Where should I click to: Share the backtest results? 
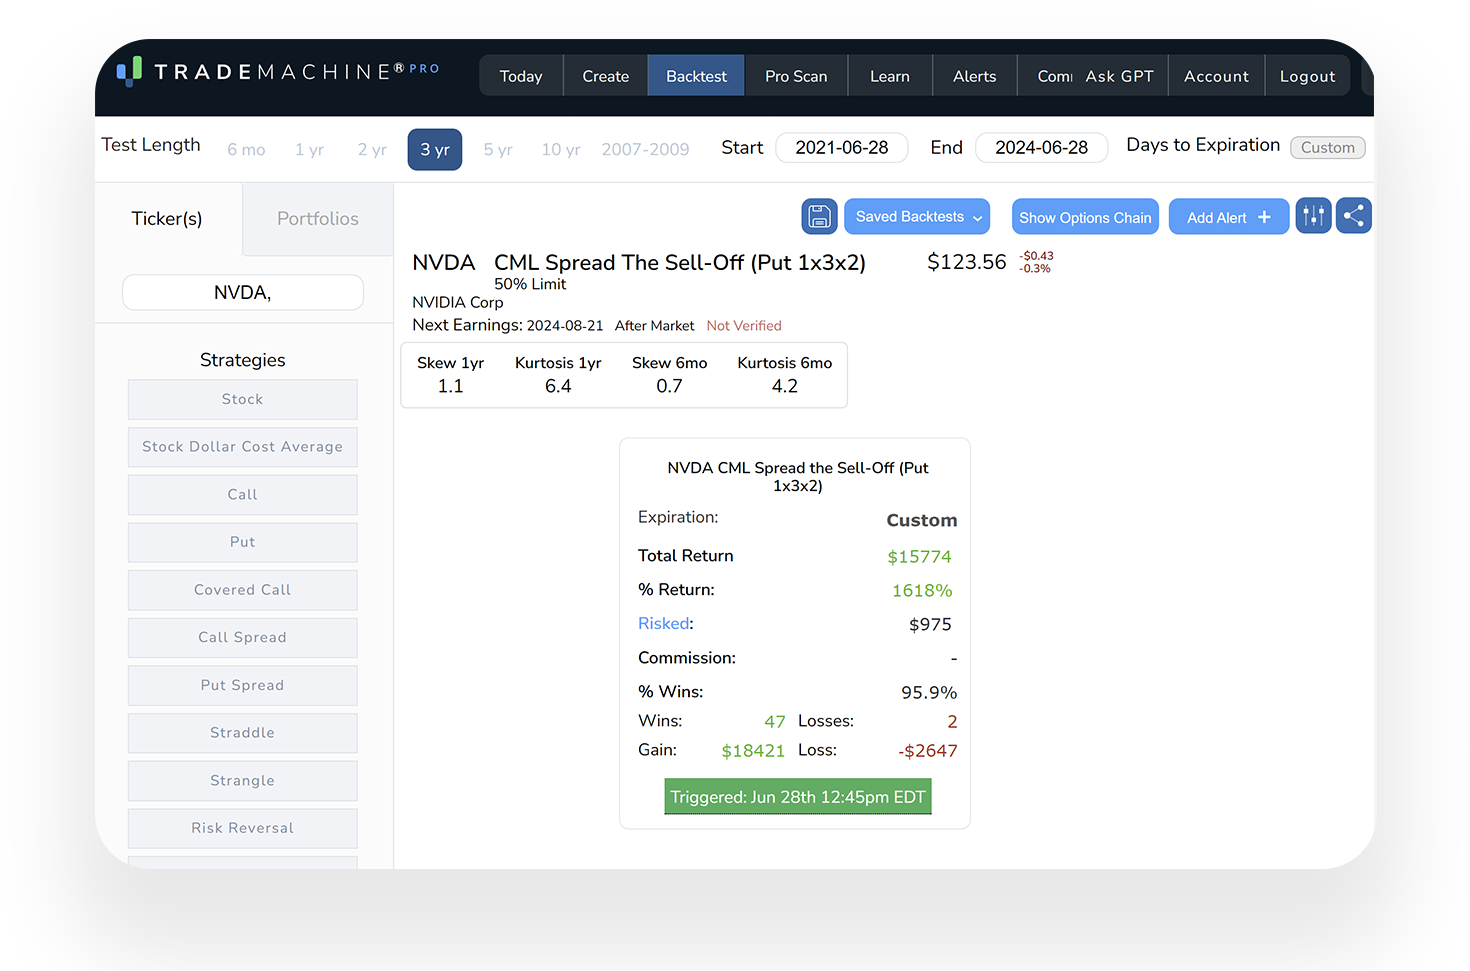pyautogui.click(x=1354, y=215)
